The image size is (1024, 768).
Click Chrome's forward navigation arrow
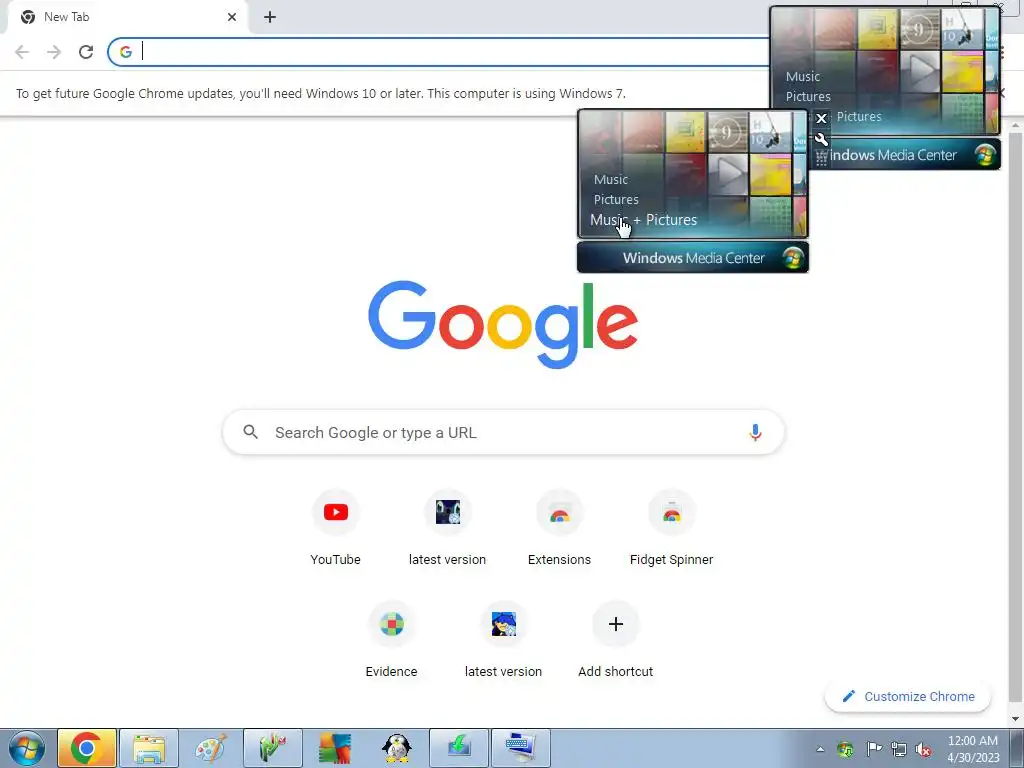(x=54, y=52)
